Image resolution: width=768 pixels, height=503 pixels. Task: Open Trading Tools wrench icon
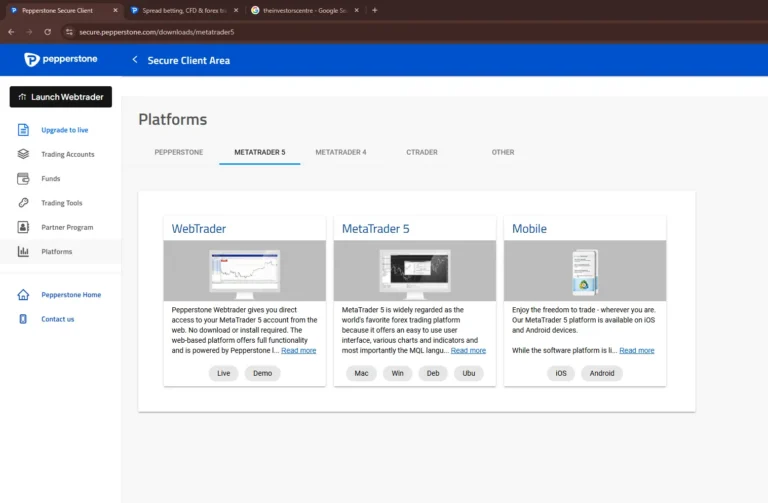click(x=23, y=203)
